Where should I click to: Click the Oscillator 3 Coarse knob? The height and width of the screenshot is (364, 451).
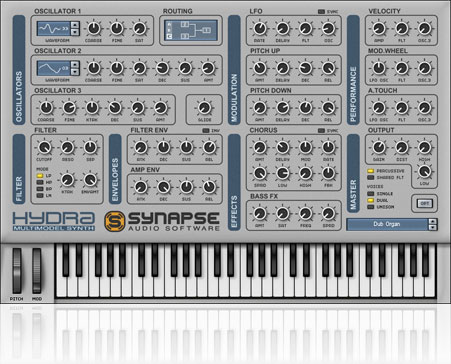[x=46, y=108]
